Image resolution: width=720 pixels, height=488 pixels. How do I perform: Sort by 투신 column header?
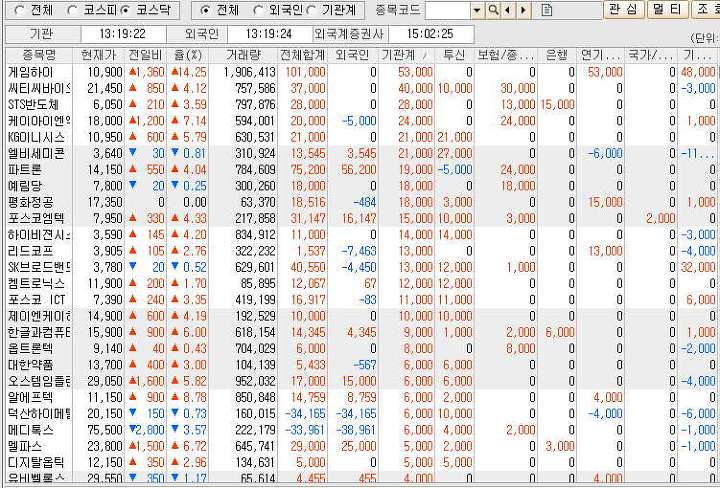[x=454, y=55]
